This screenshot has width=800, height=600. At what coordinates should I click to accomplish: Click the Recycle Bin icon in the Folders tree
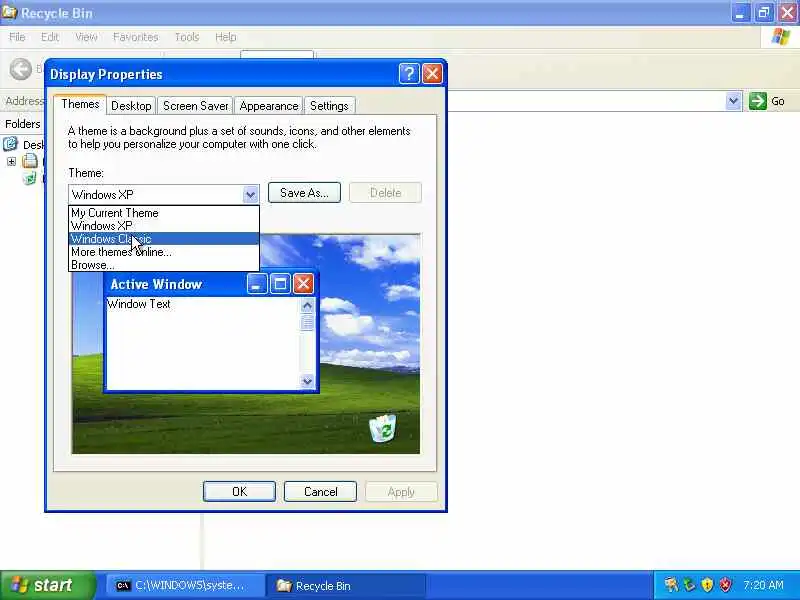pyautogui.click(x=30, y=179)
